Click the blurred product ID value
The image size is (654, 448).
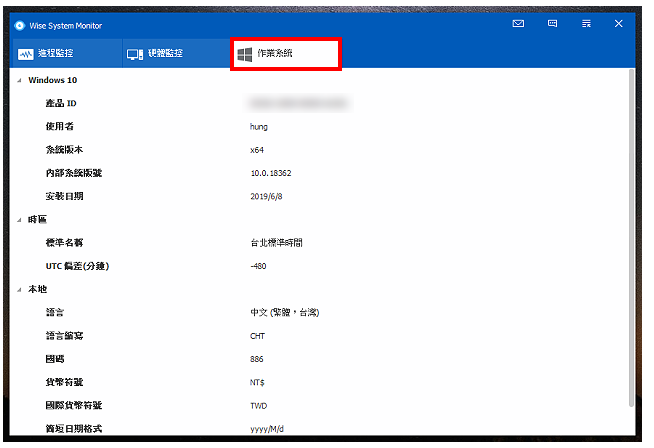[298, 103]
